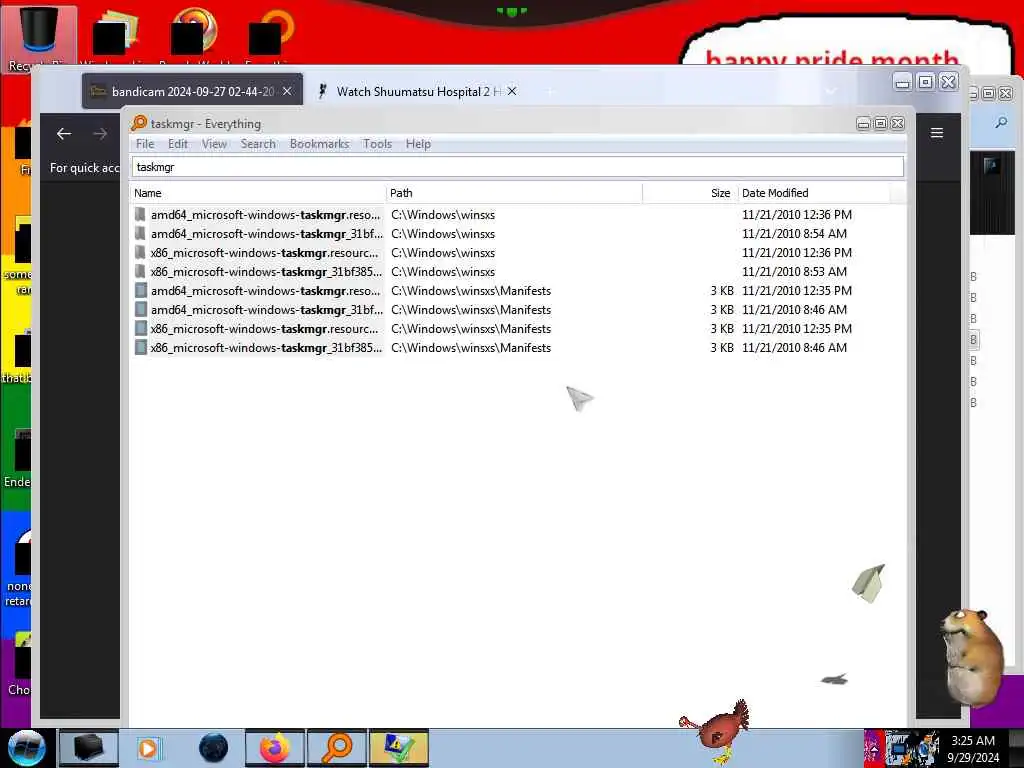
Task: Open the media player taskbar icon
Action: pos(150,748)
